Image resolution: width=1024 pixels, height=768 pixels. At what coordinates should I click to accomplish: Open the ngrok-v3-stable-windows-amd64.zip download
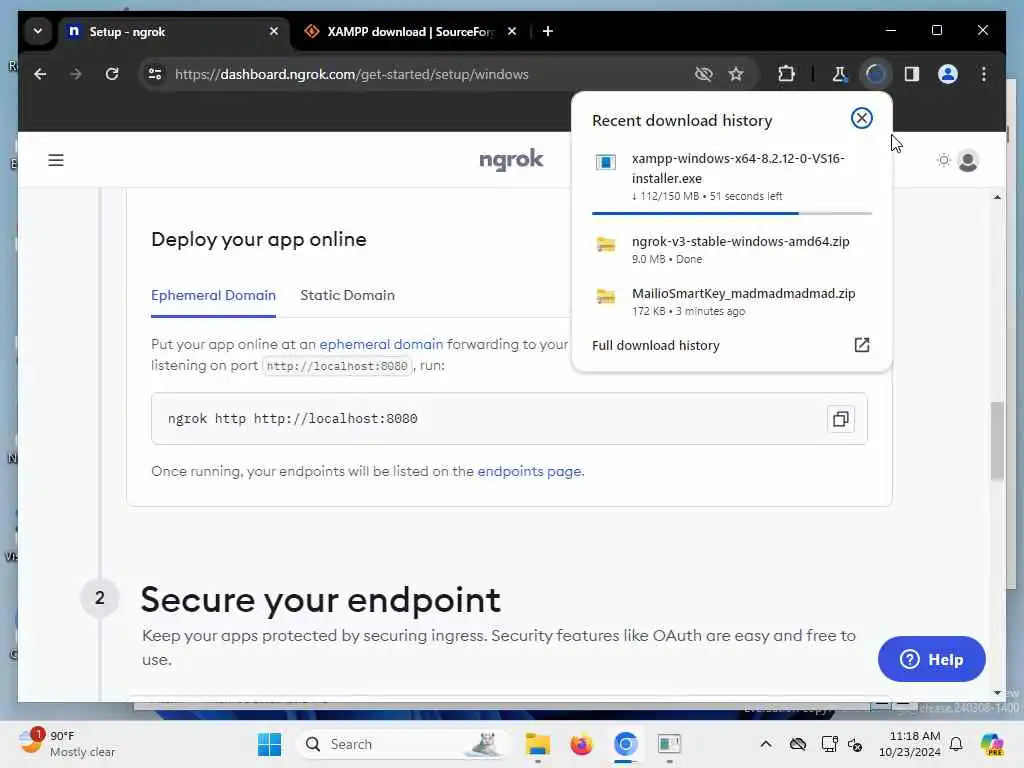click(731, 249)
